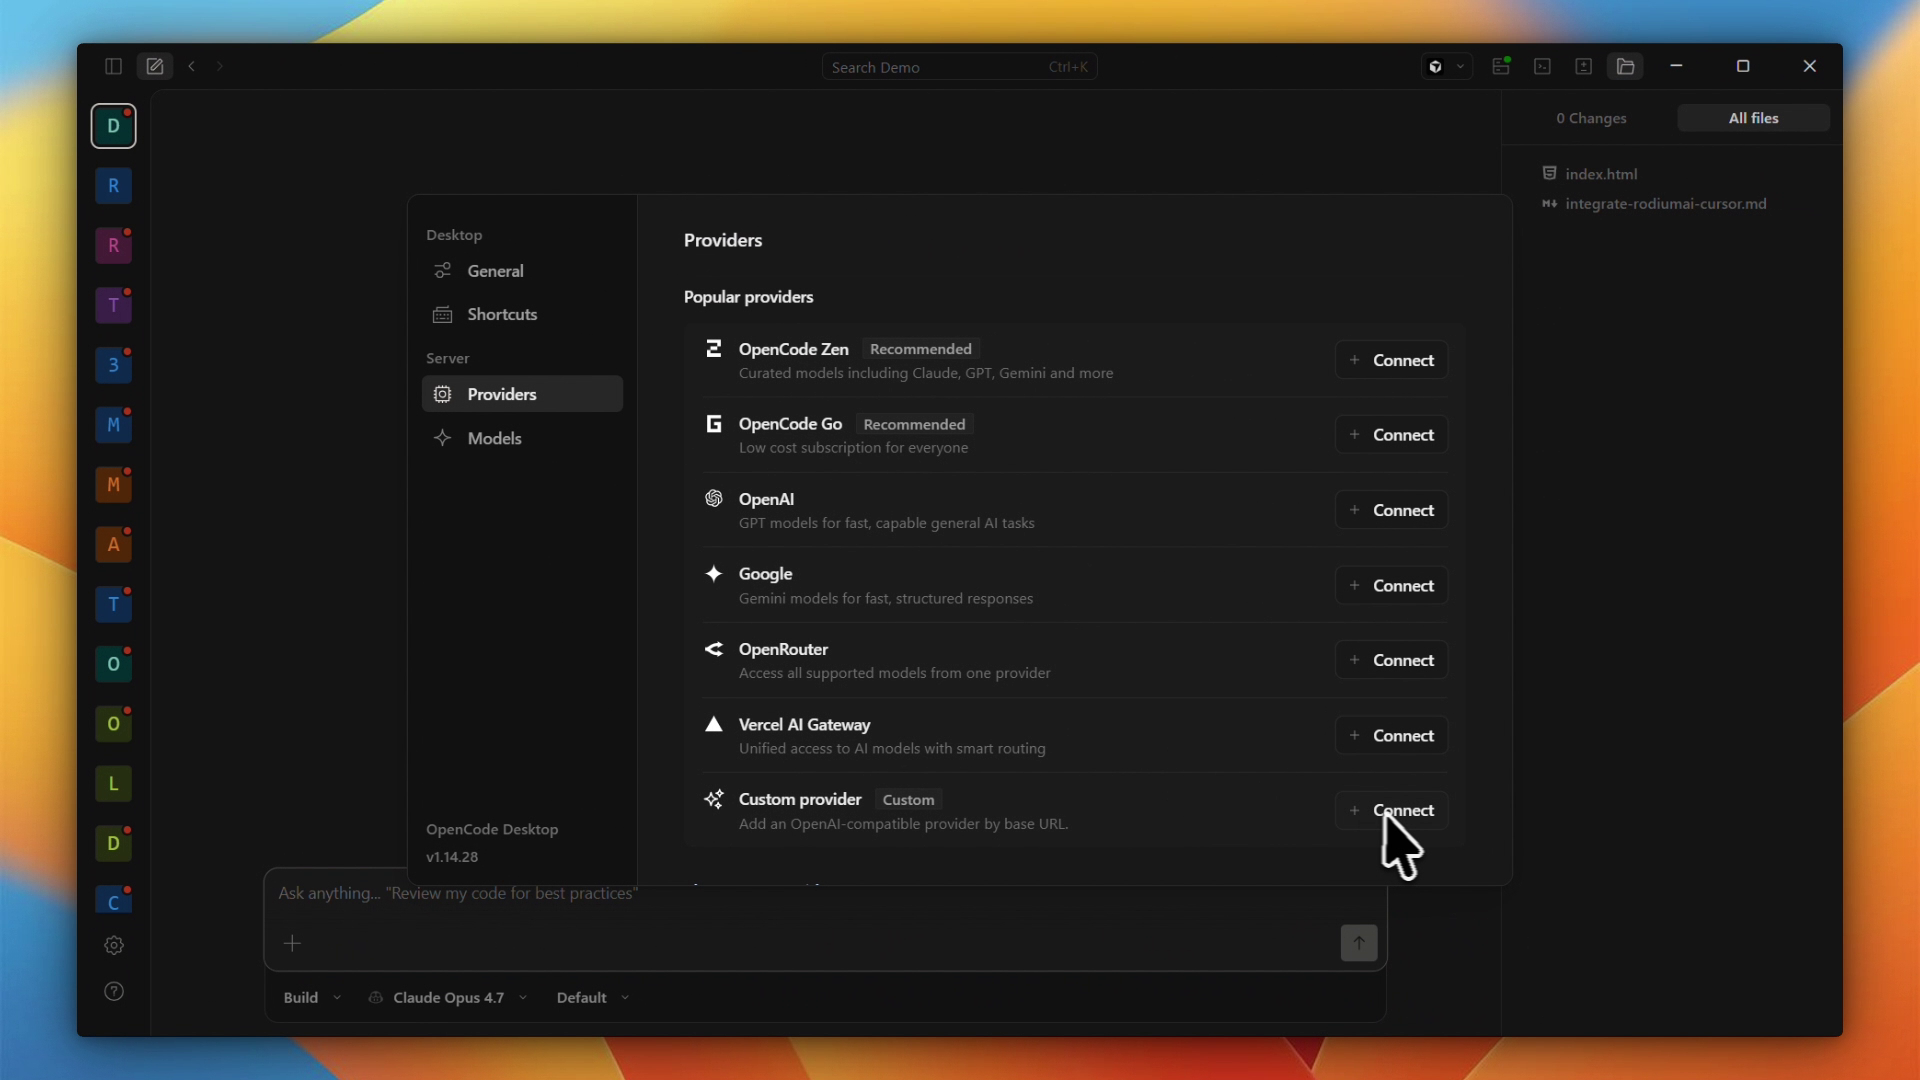Connect the OpenRouter provider
This screenshot has width=1920, height=1080.
1391,660
